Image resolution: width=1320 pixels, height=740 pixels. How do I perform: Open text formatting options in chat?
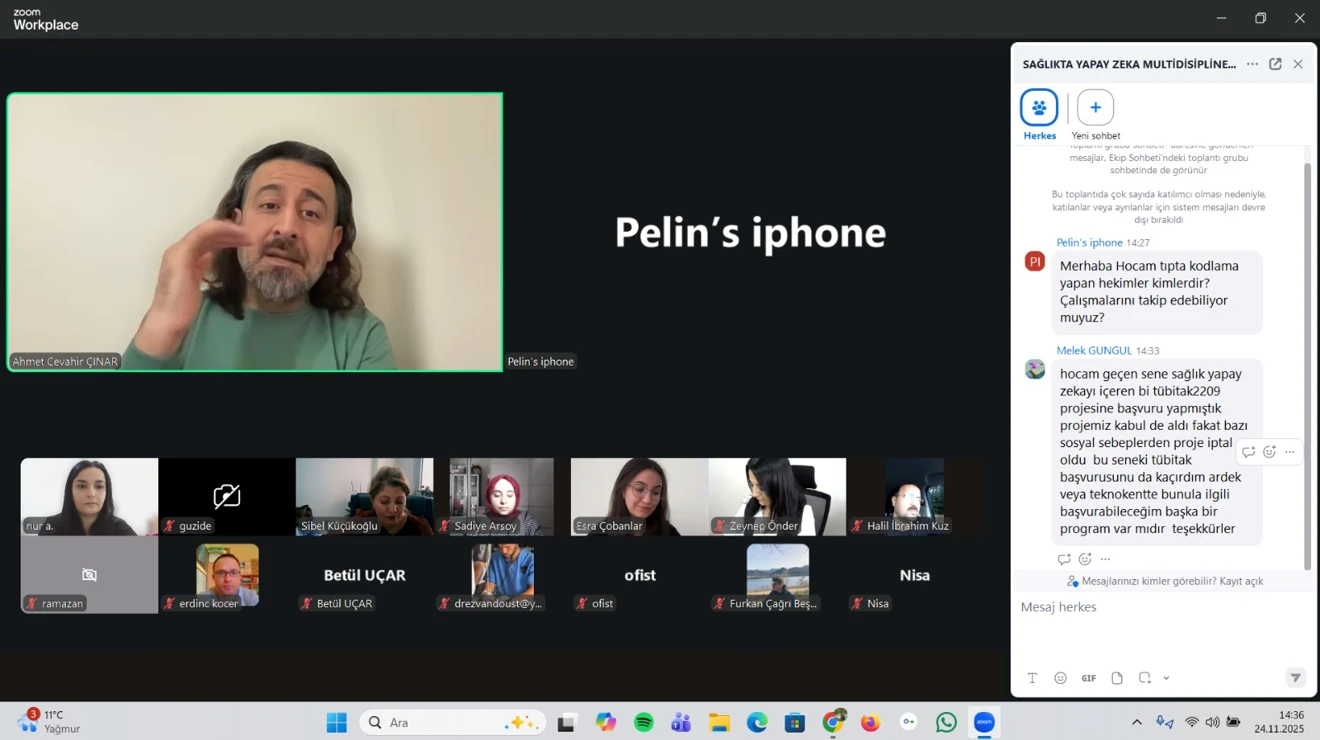coord(1032,678)
